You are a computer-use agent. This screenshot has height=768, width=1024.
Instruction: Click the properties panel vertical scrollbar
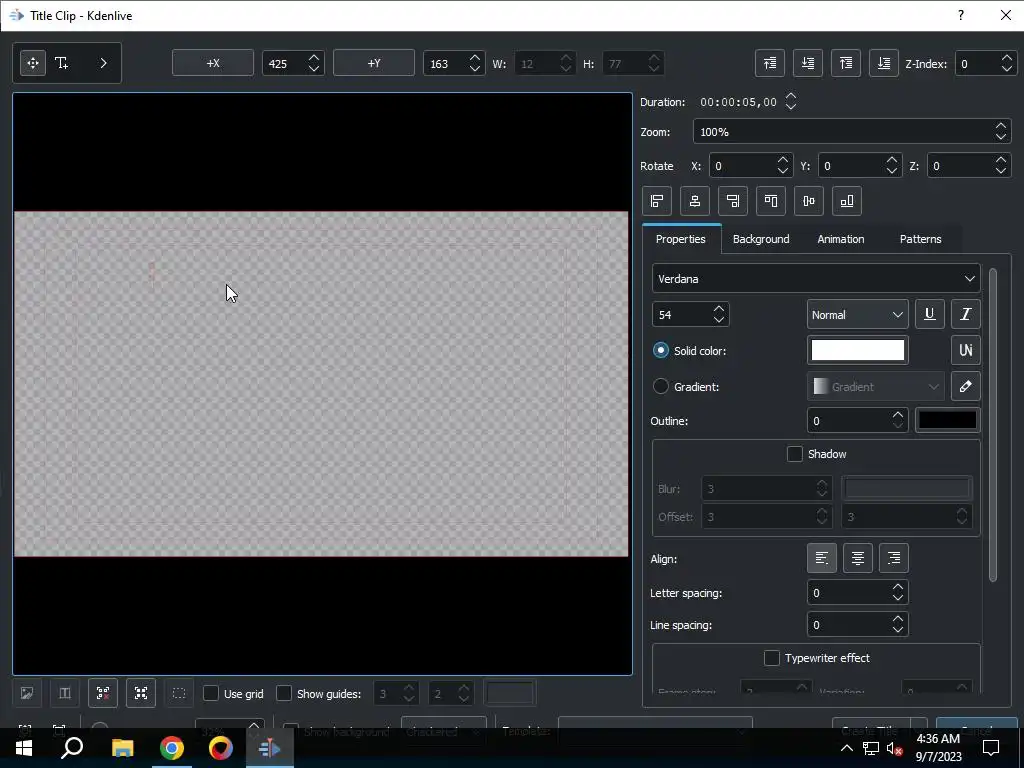point(993,424)
